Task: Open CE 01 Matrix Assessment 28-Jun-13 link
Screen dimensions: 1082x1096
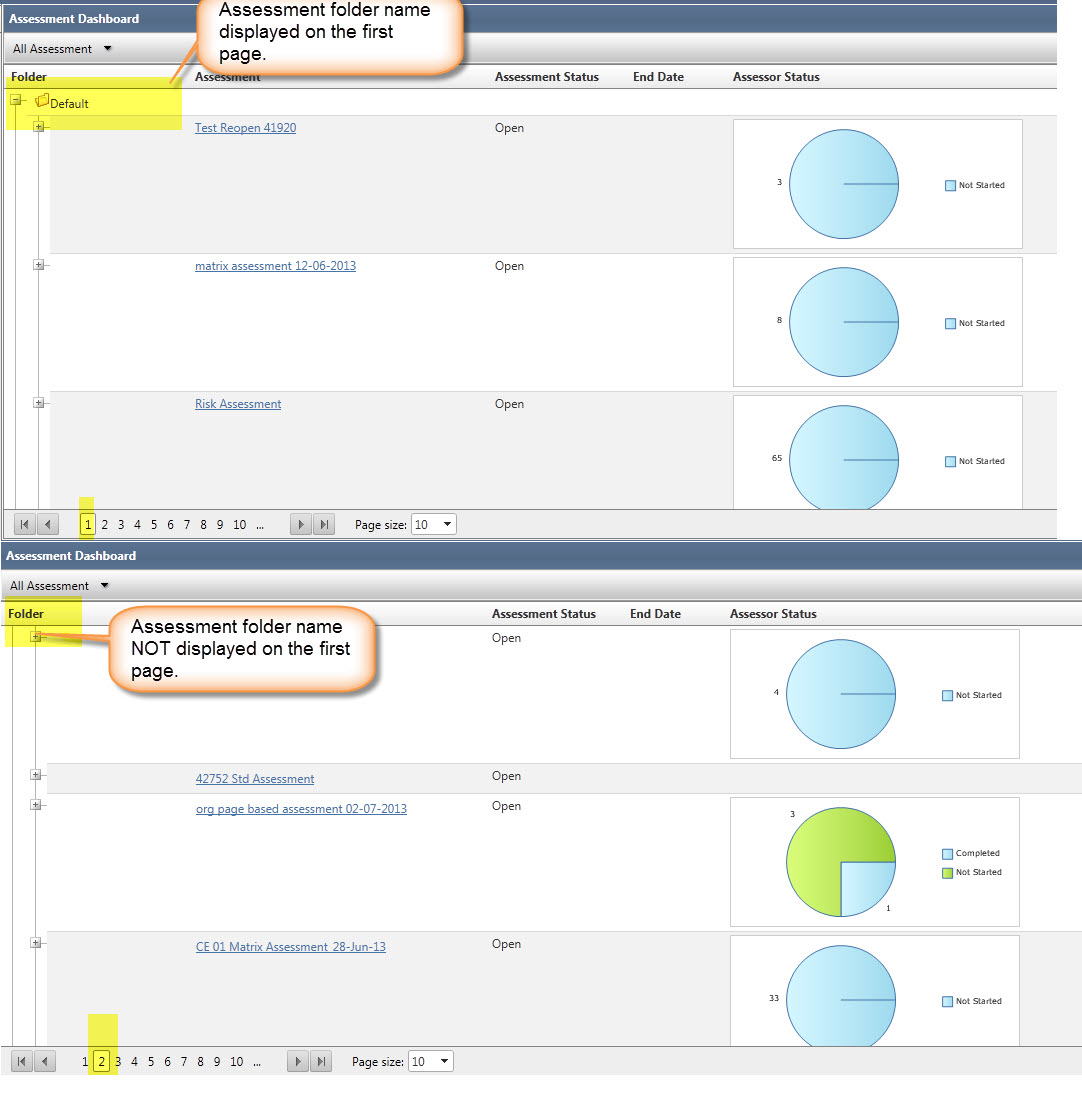Action: coord(291,946)
